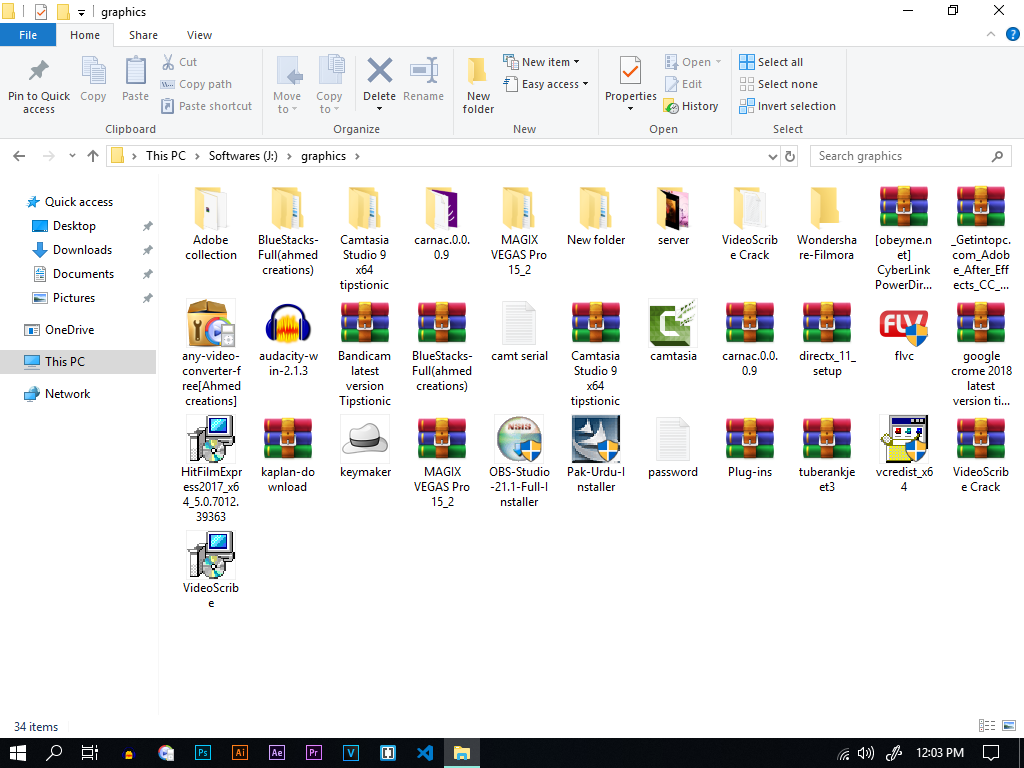Viewport: 1024px width, 768px height.
Task: Switch to the Share tab
Action: 143,34
